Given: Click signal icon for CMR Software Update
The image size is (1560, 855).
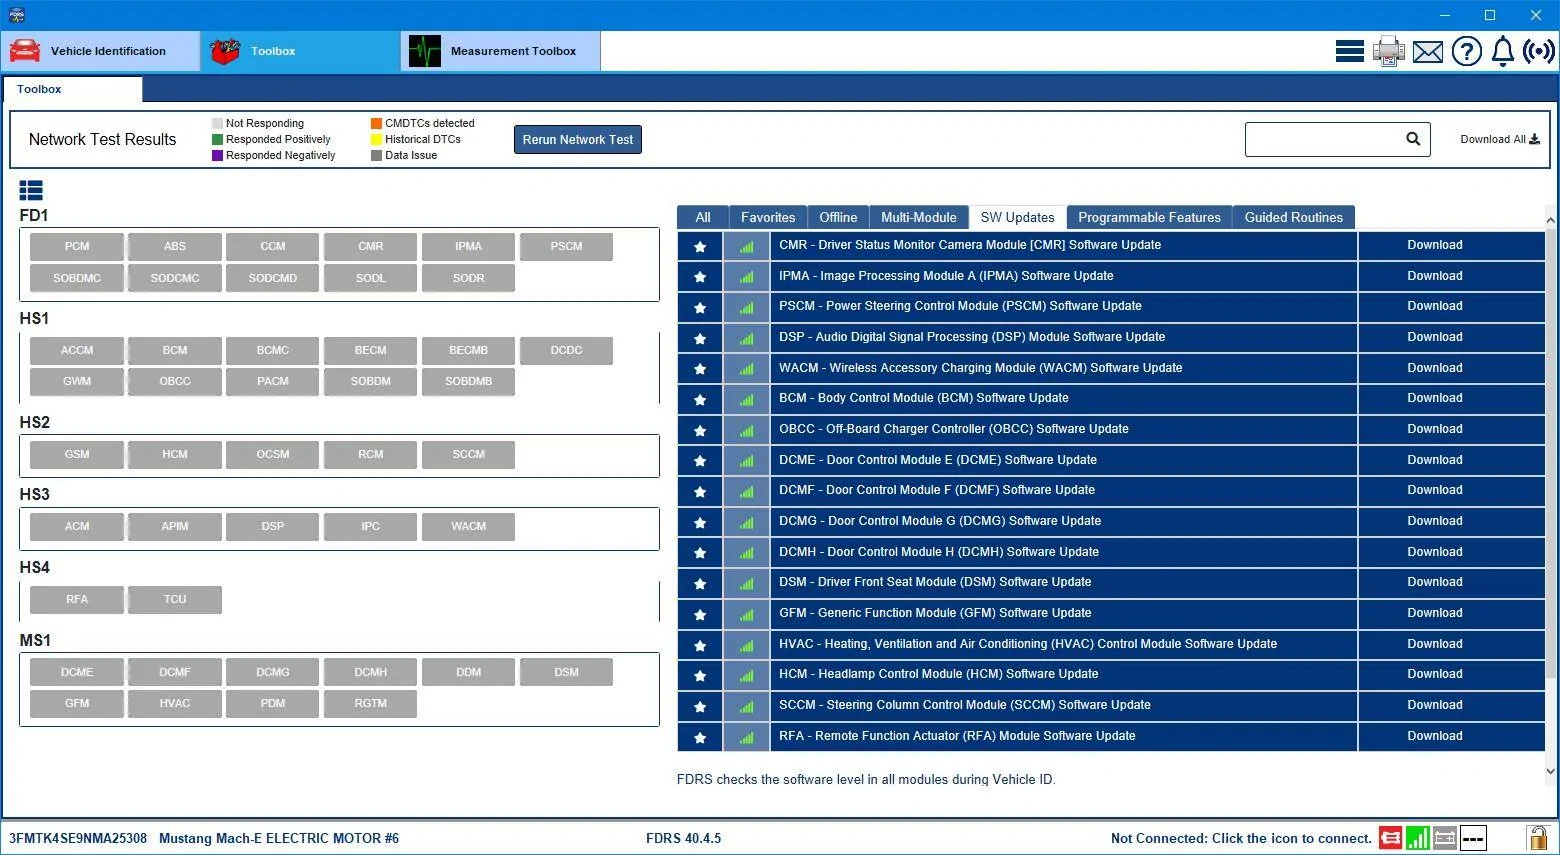Looking at the screenshot, I should pos(746,246).
